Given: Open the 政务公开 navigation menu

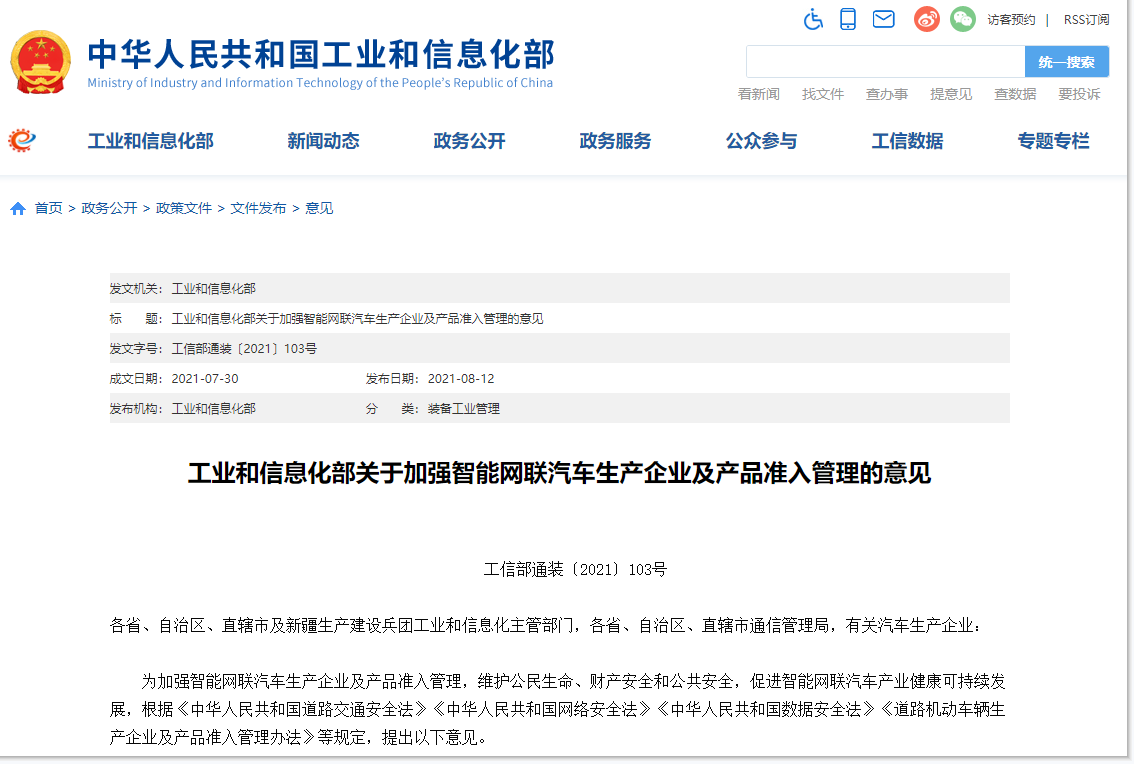Looking at the screenshot, I should click(x=469, y=141).
